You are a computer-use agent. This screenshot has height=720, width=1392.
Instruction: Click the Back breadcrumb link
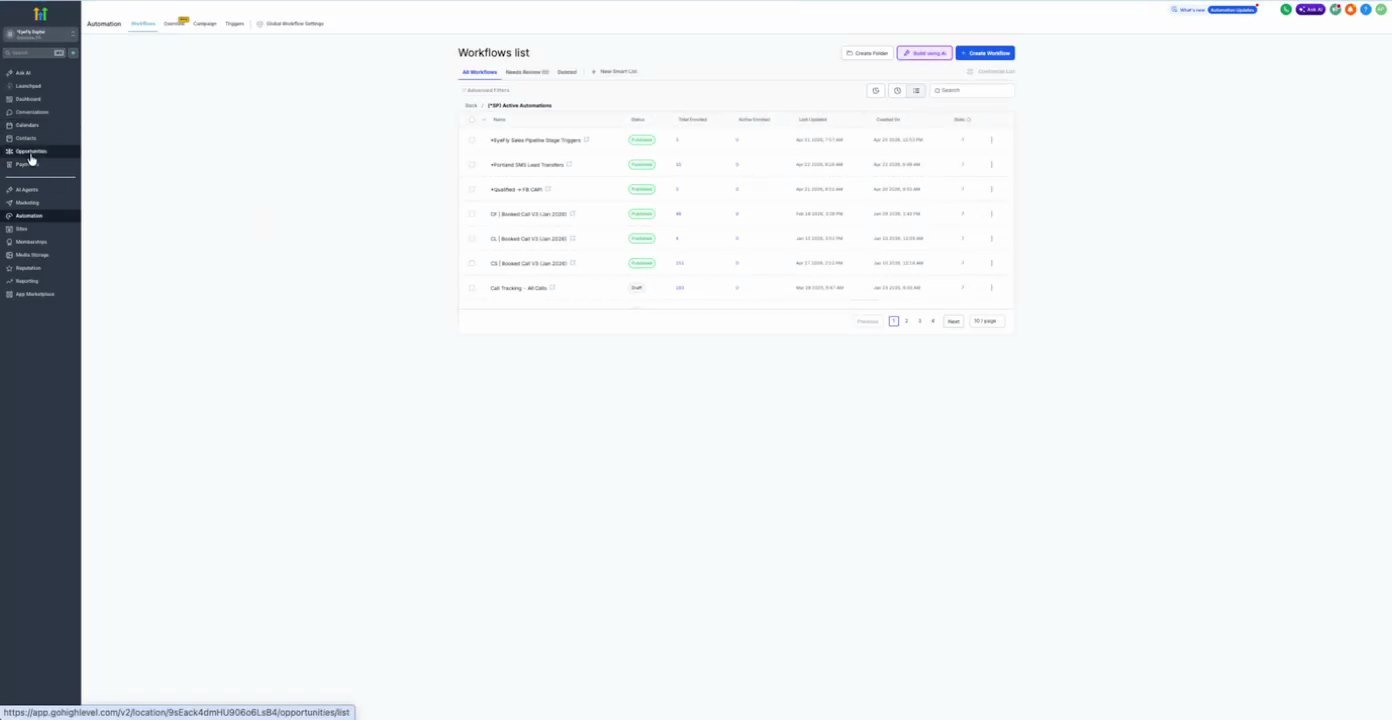point(471,105)
